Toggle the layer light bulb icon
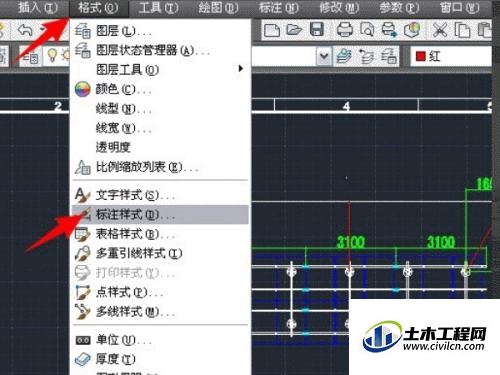Image resolution: width=500 pixels, height=375 pixels. coord(52,56)
